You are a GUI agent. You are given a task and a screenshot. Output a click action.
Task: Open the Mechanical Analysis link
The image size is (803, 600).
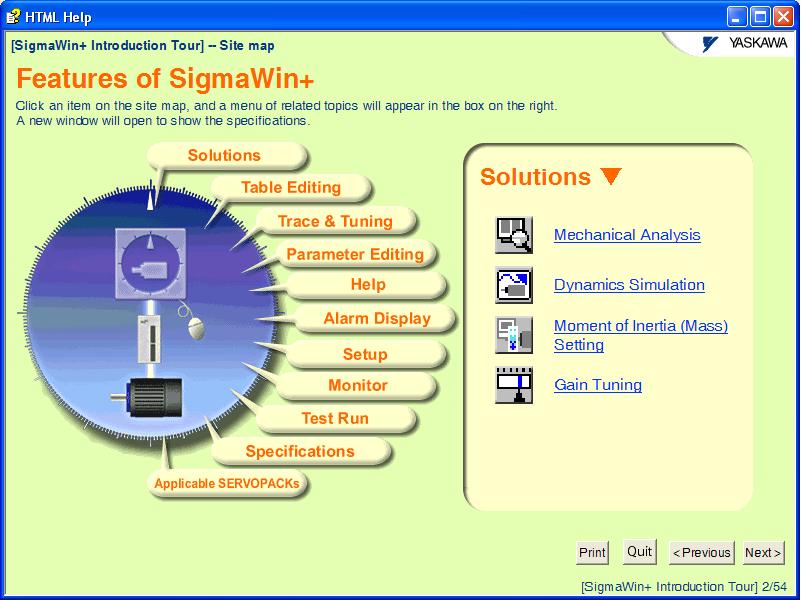pyautogui.click(x=627, y=234)
